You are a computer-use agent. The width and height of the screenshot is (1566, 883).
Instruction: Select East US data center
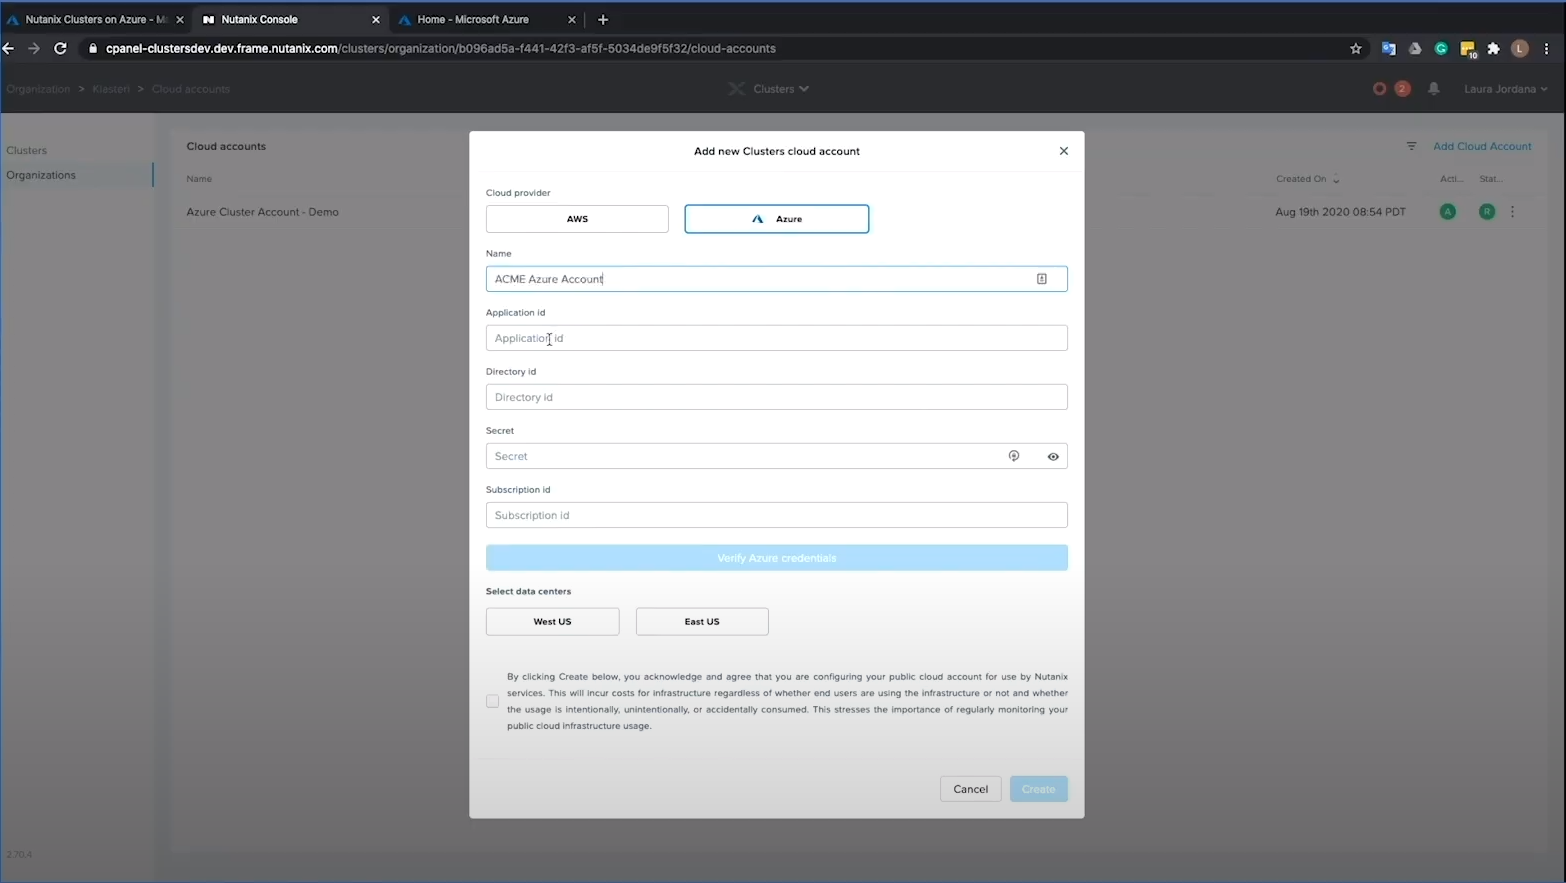[x=702, y=622]
